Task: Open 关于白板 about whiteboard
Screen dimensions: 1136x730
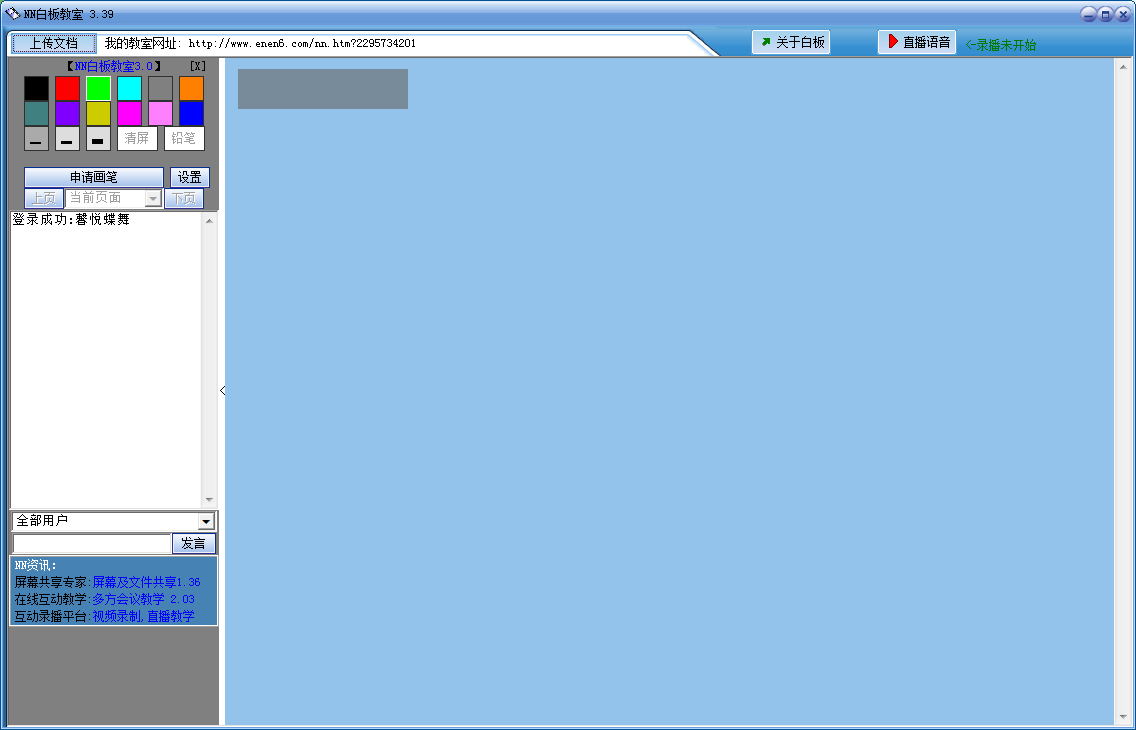Action: point(791,42)
